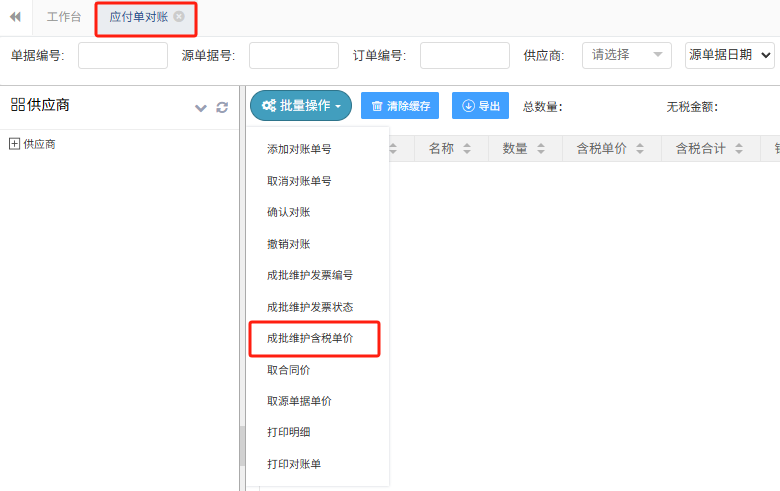Screen dimensions: 780x491
Task: Refresh the 供应商 supplier tree
Action: [x=222, y=107]
